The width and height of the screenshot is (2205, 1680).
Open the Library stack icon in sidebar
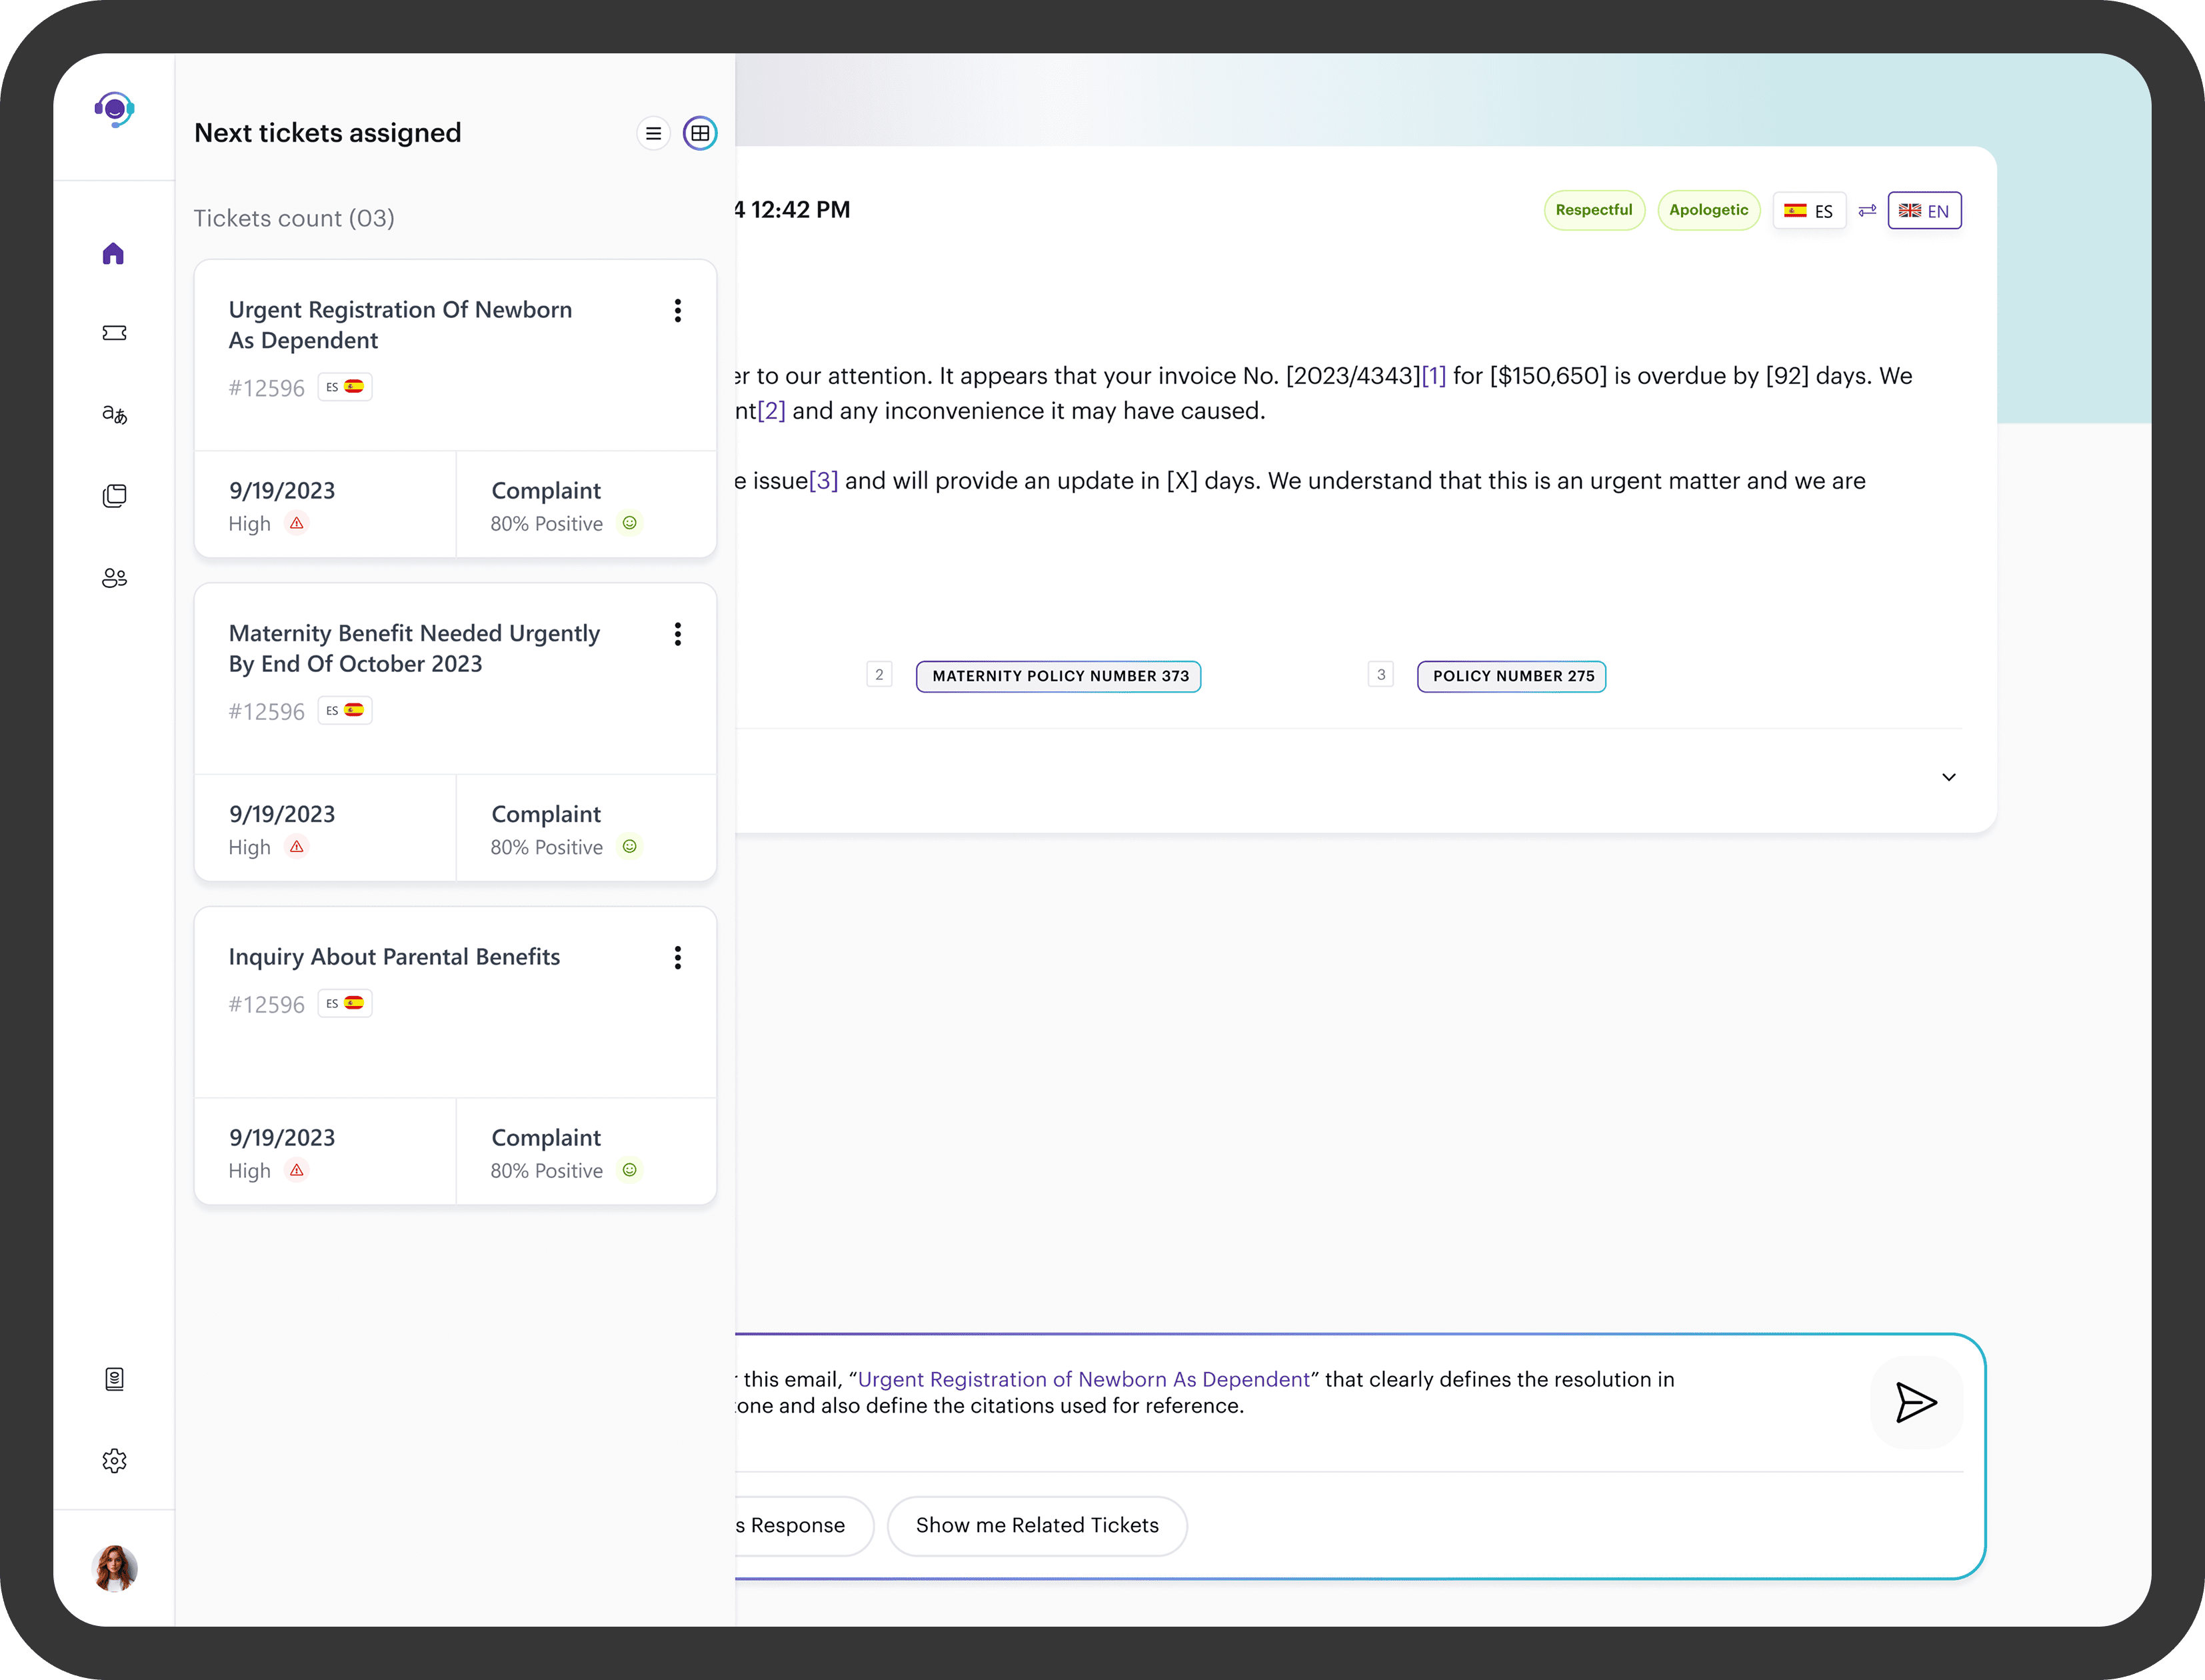pos(114,496)
